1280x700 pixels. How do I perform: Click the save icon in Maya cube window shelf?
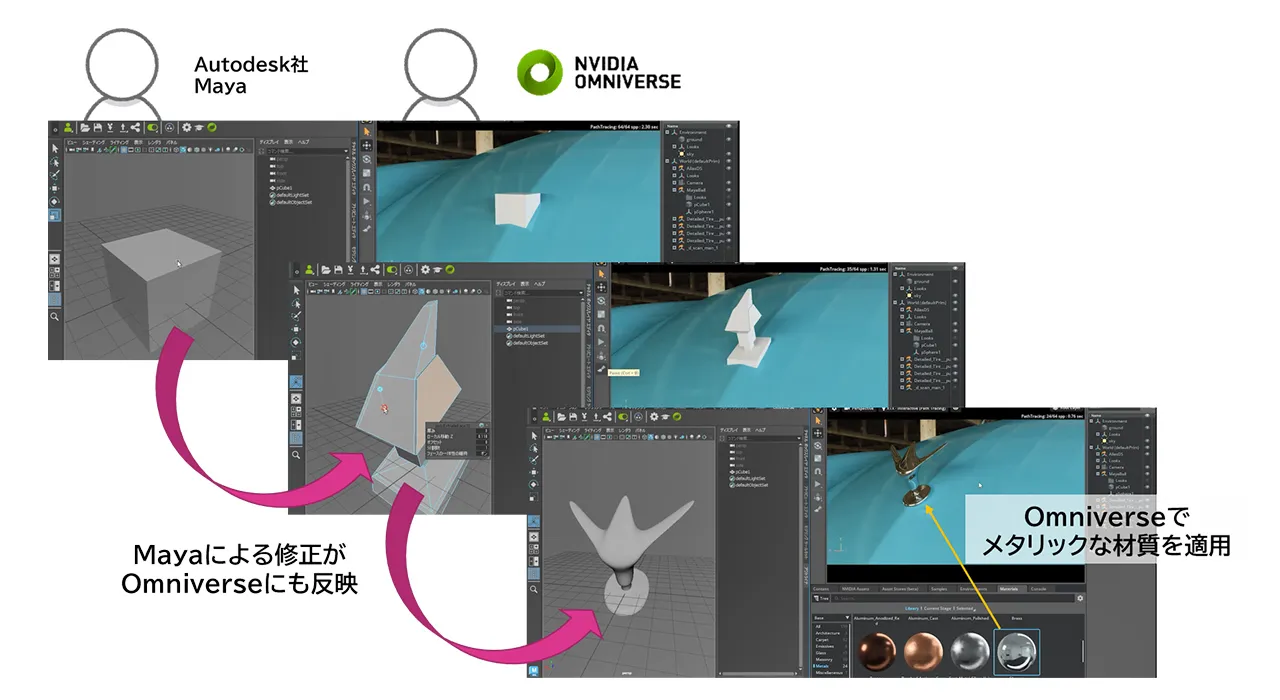coord(97,128)
